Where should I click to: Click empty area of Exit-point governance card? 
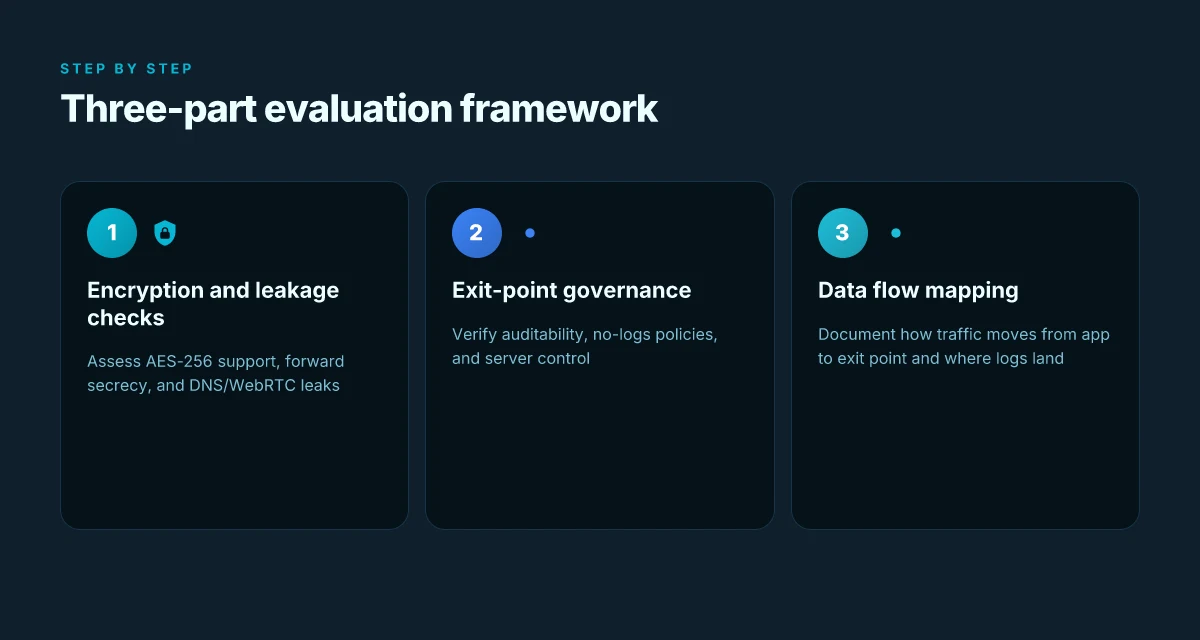(x=600, y=450)
